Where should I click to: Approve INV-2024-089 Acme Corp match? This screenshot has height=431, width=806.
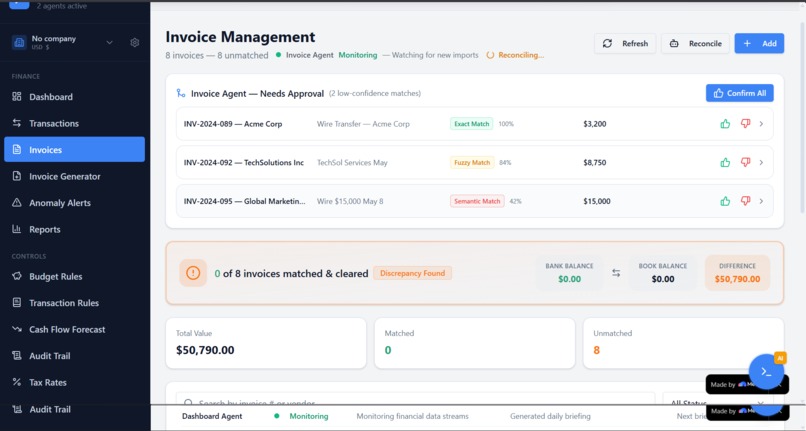[x=725, y=123]
